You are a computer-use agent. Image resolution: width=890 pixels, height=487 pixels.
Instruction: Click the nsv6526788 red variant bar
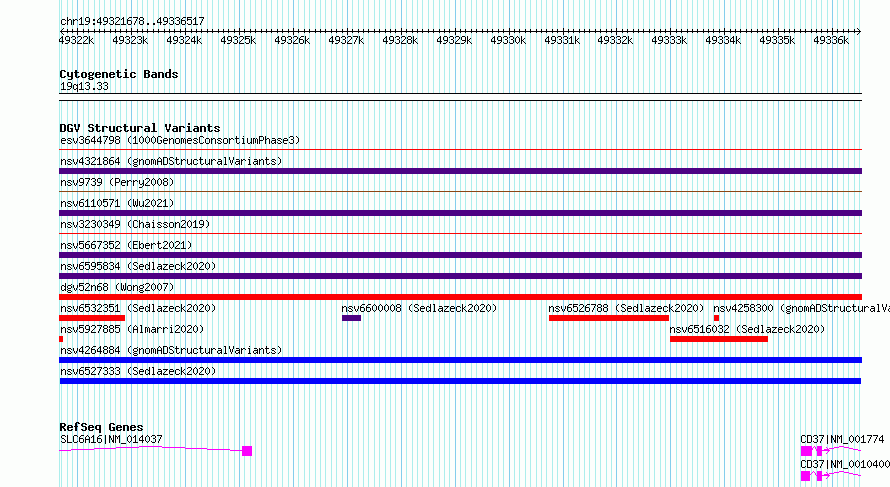[609, 318]
